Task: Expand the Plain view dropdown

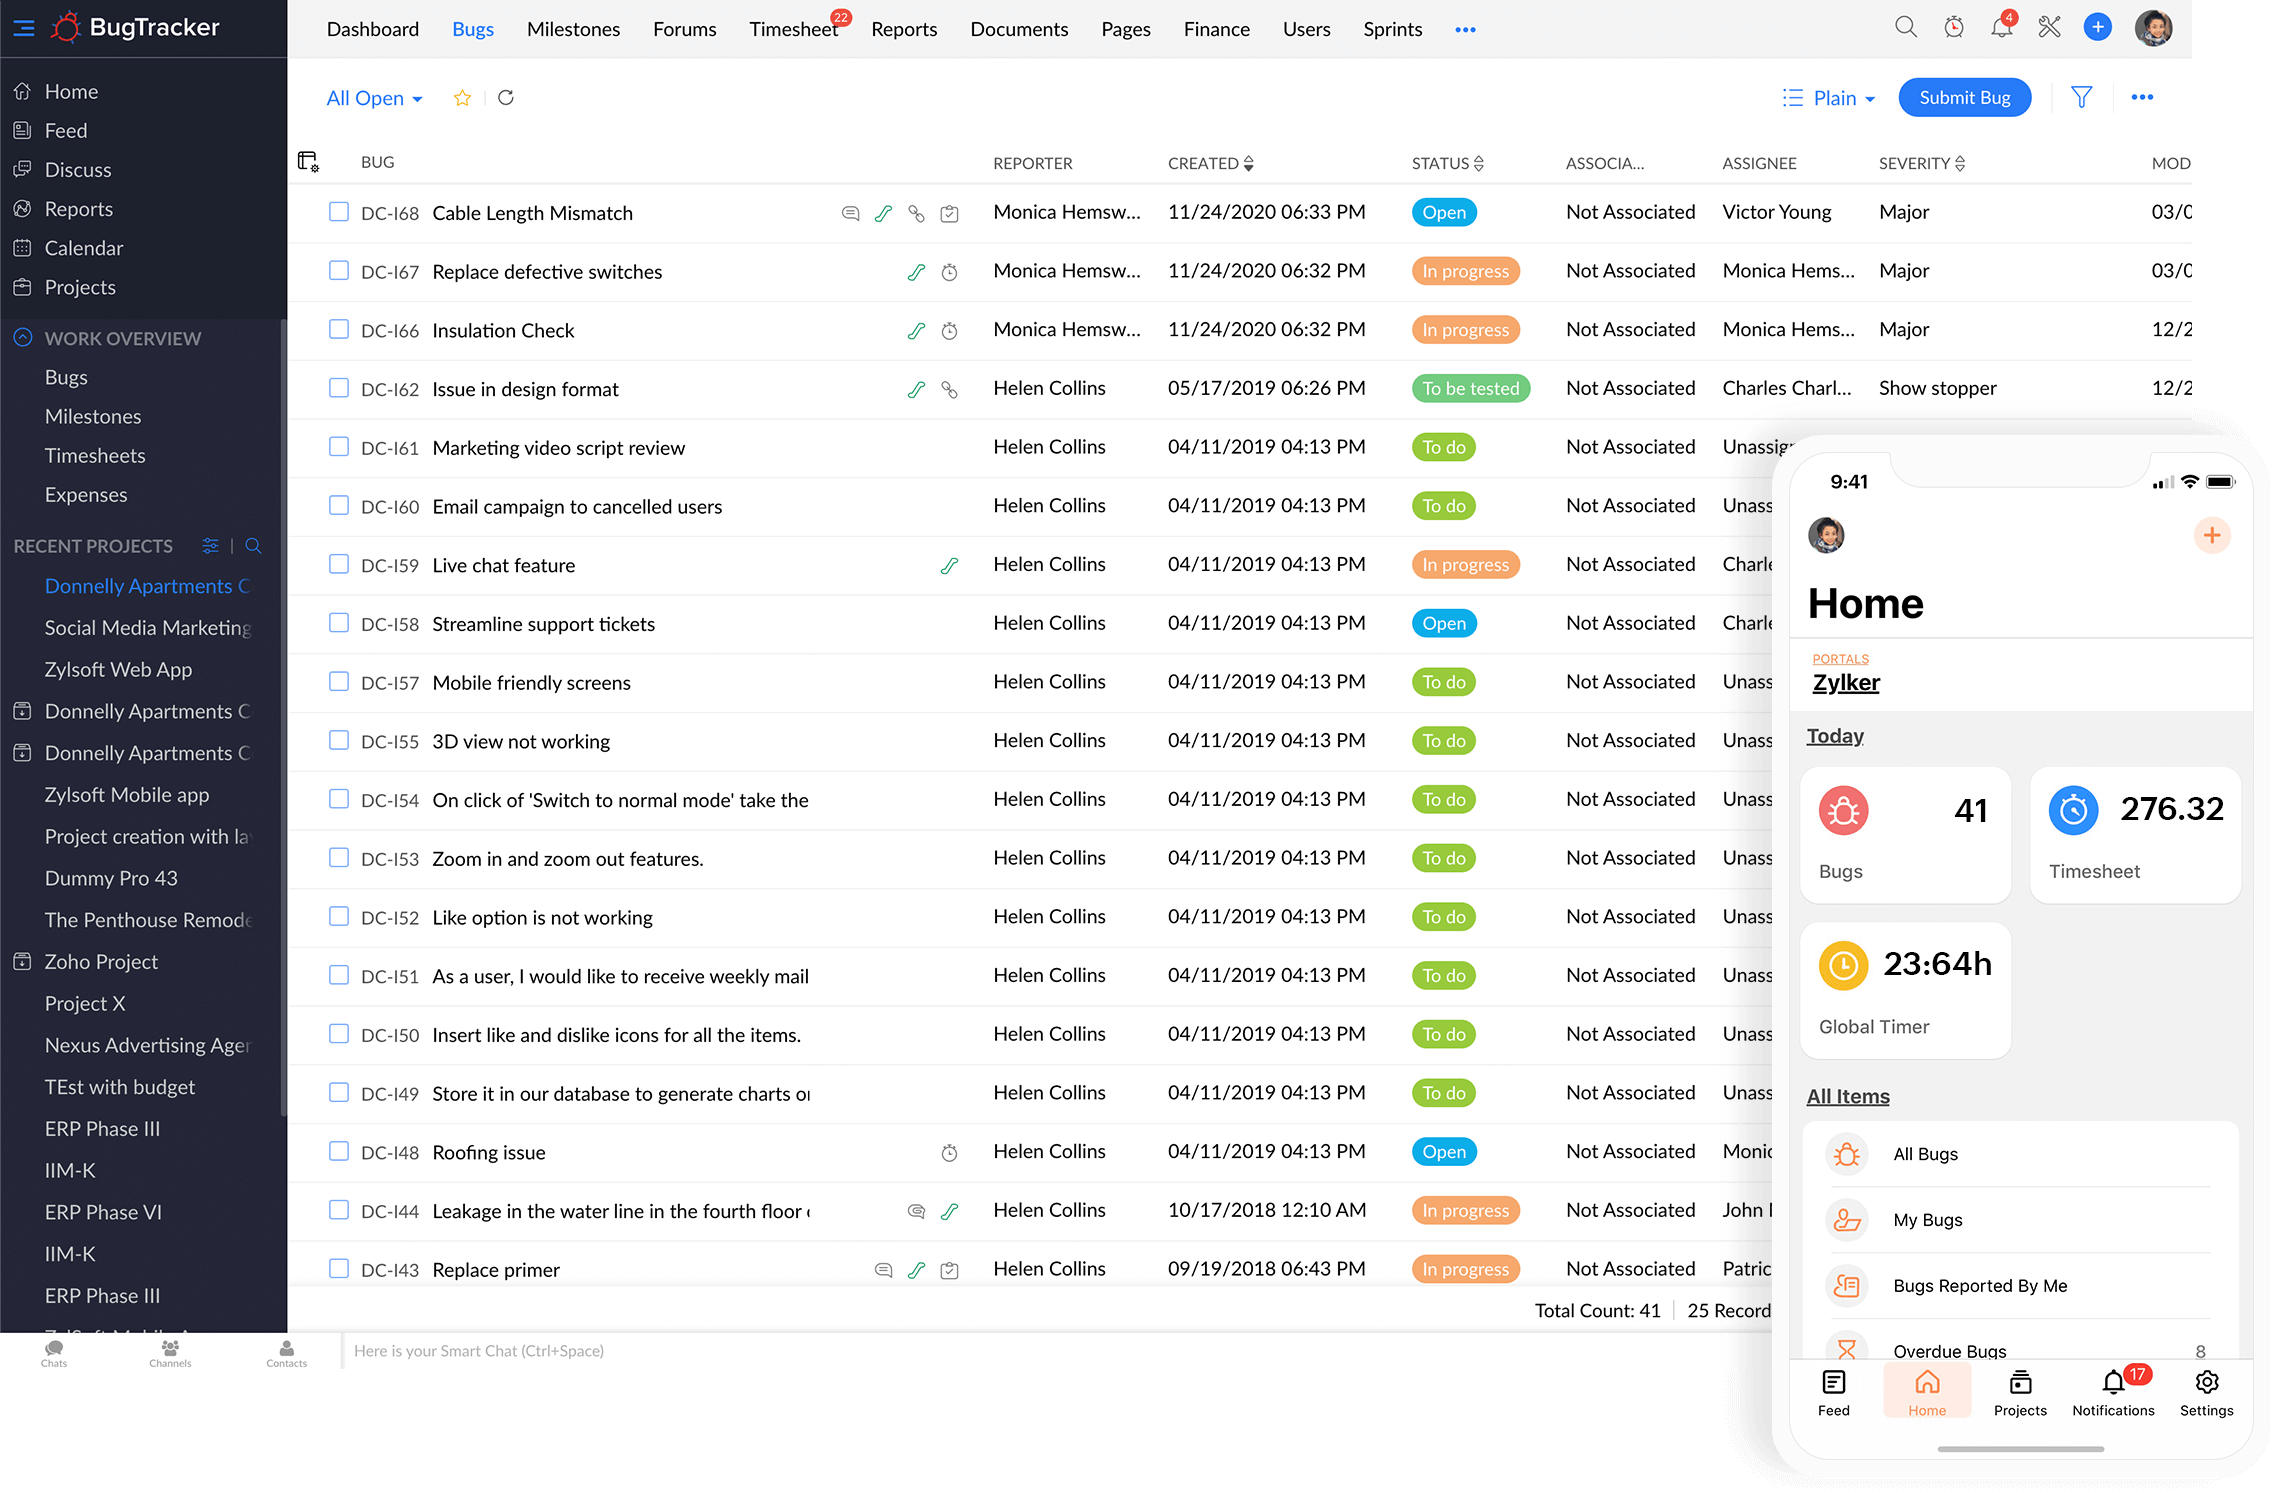Action: pyautogui.click(x=1829, y=97)
